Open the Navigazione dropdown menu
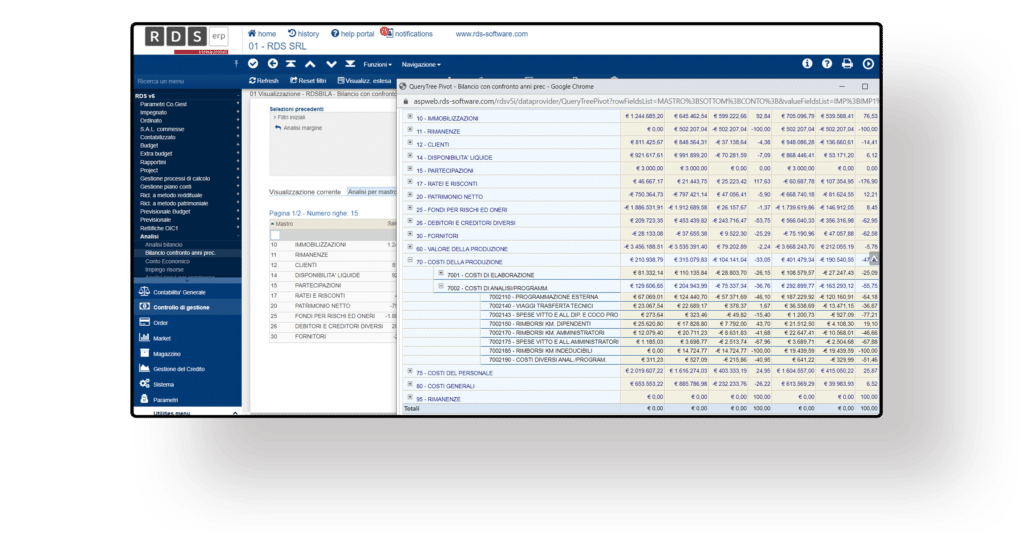The height and width of the screenshot is (543, 1024). pyautogui.click(x=420, y=64)
